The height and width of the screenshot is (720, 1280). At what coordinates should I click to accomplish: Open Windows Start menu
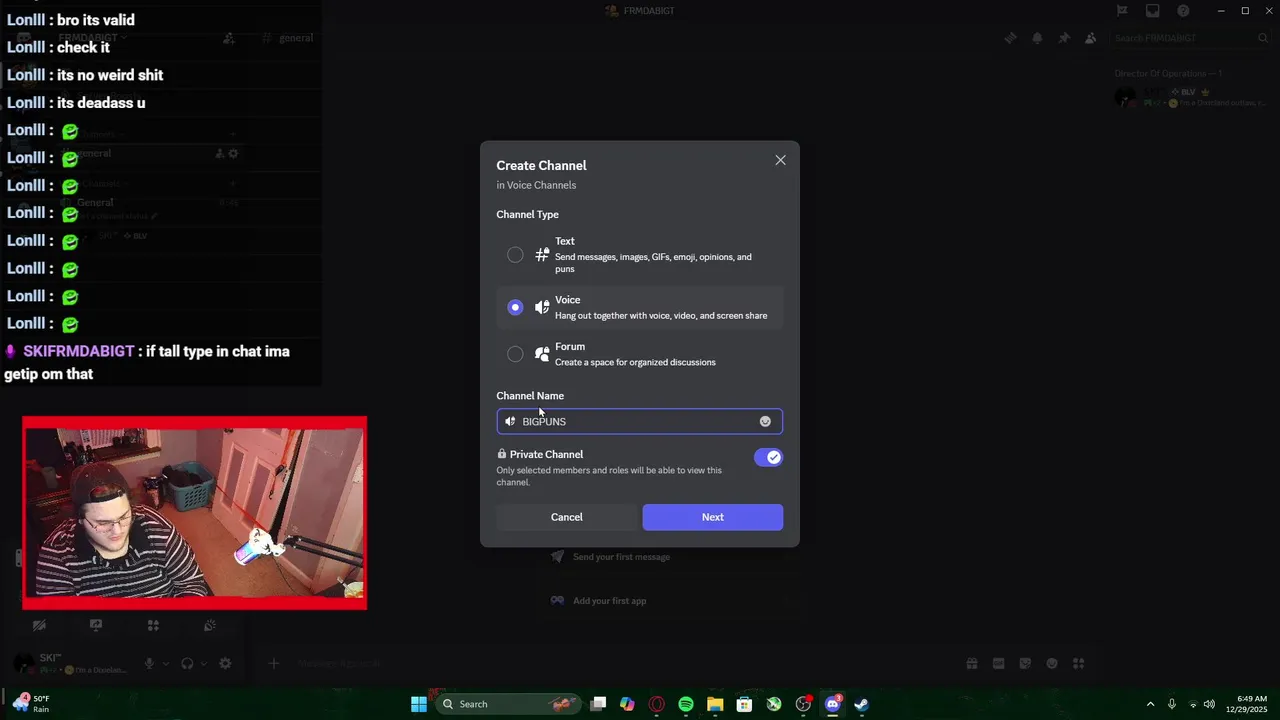tap(419, 704)
